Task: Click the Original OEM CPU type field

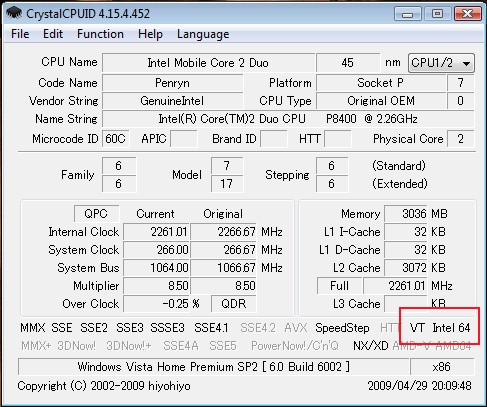Action: tap(381, 101)
